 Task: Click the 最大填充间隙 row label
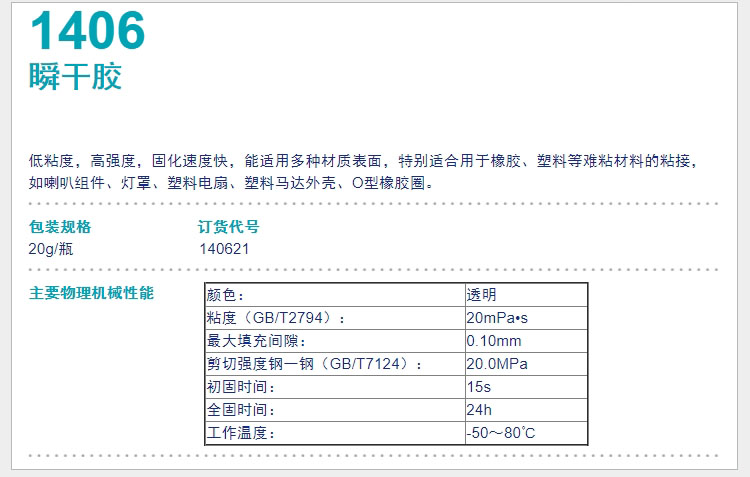click(x=247, y=341)
